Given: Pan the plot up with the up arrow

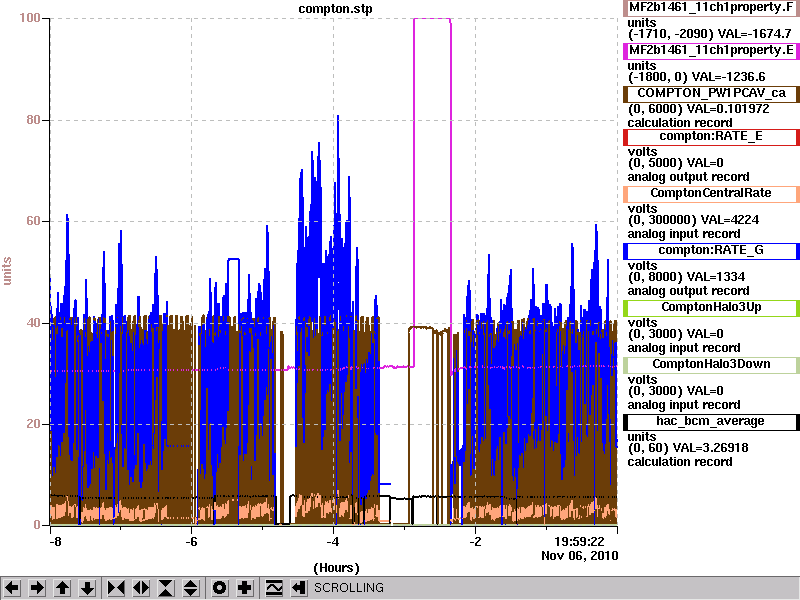Looking at the screenshot, I should [62, 588].
